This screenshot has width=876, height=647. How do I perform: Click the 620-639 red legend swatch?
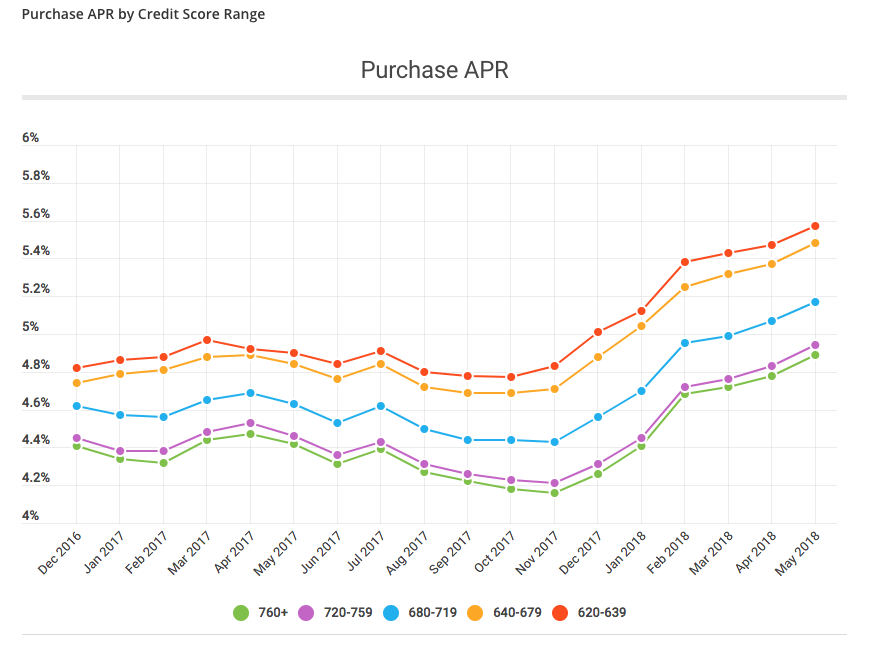point(563,612)
